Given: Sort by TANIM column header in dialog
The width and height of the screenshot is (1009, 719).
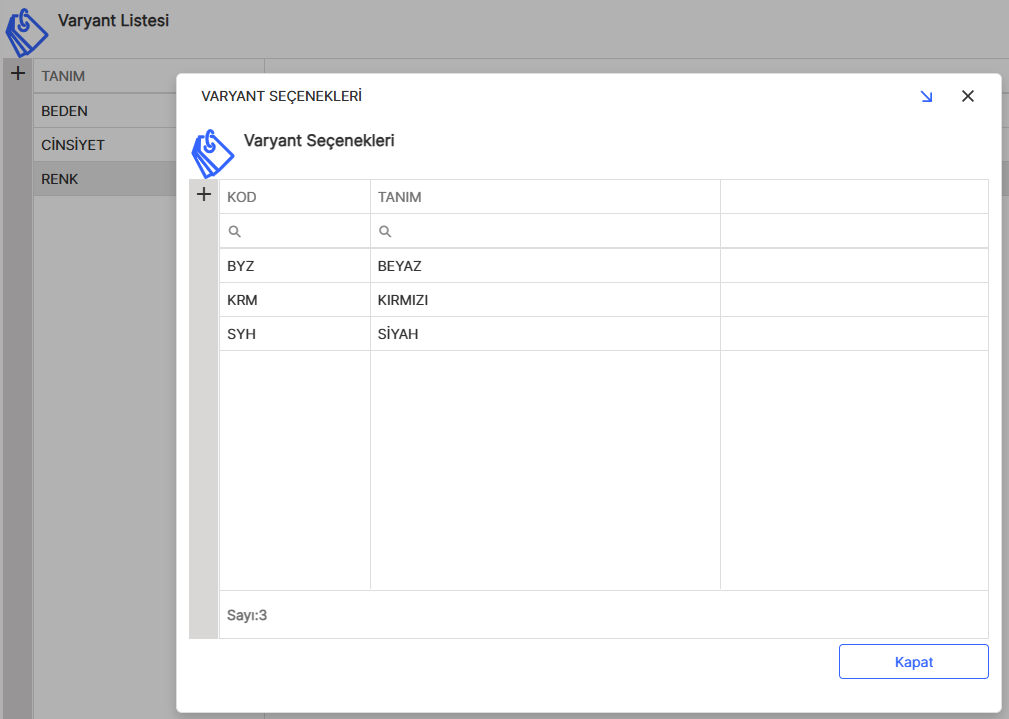Looking at the screenshot, I should tap(544, 197).
